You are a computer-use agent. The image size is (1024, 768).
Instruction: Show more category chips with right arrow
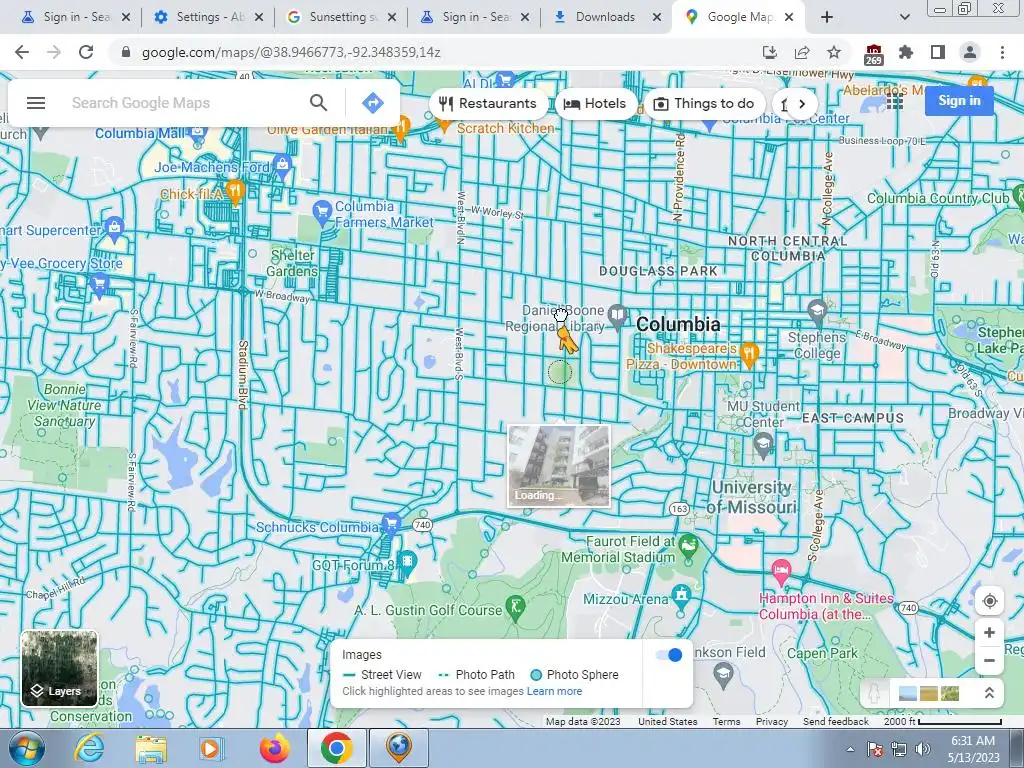tap(802, 103)
